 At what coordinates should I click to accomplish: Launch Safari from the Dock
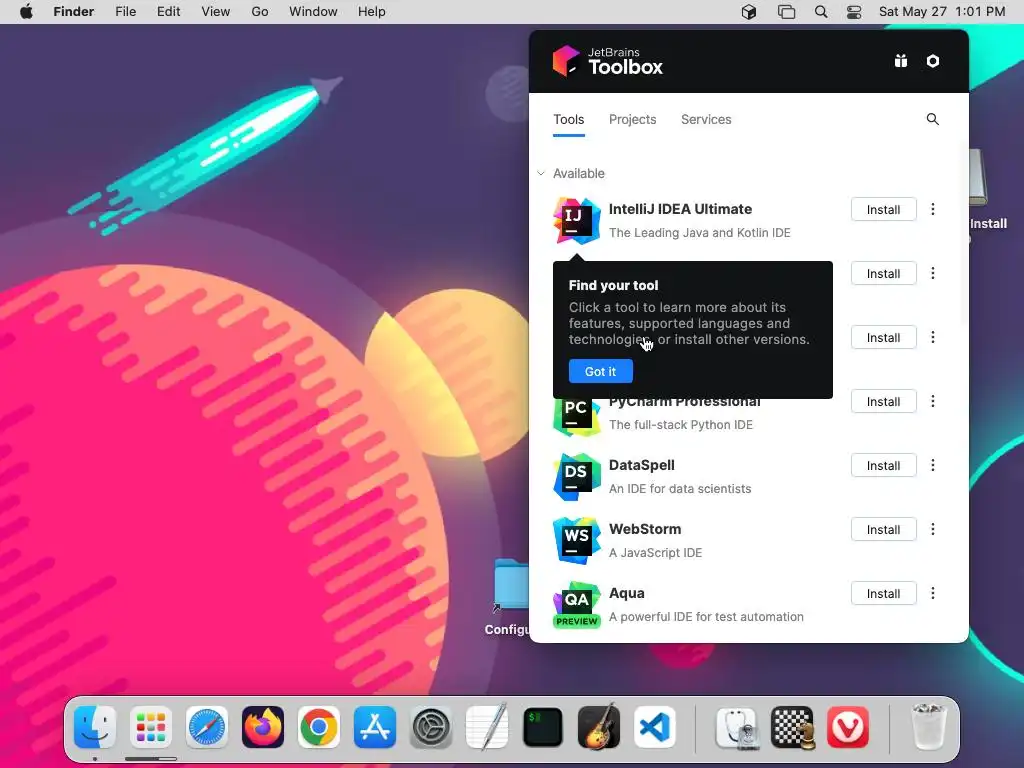point(207,727)
